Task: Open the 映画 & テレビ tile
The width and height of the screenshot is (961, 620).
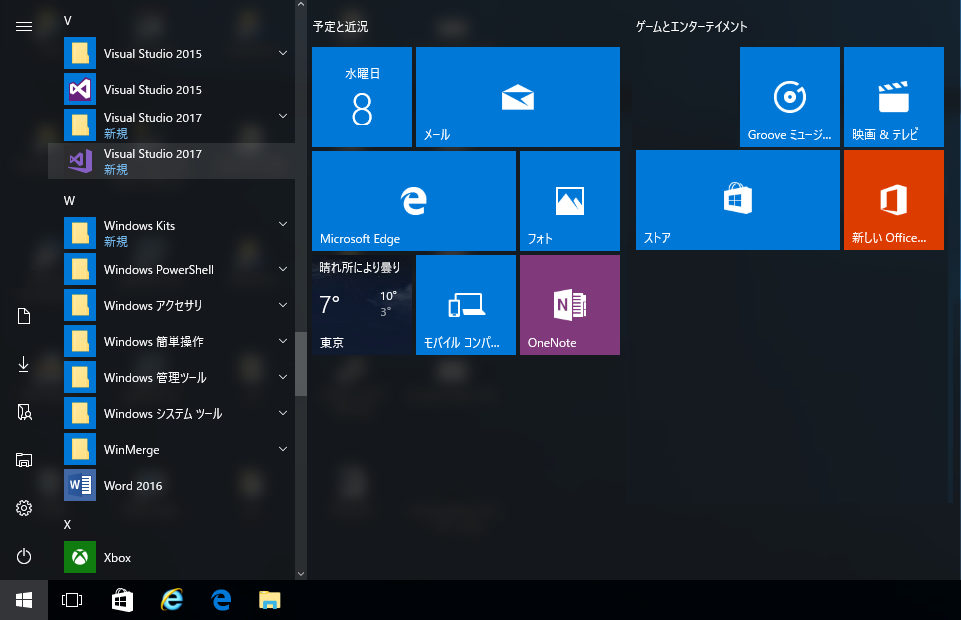Action: click(x=894, y=97)
